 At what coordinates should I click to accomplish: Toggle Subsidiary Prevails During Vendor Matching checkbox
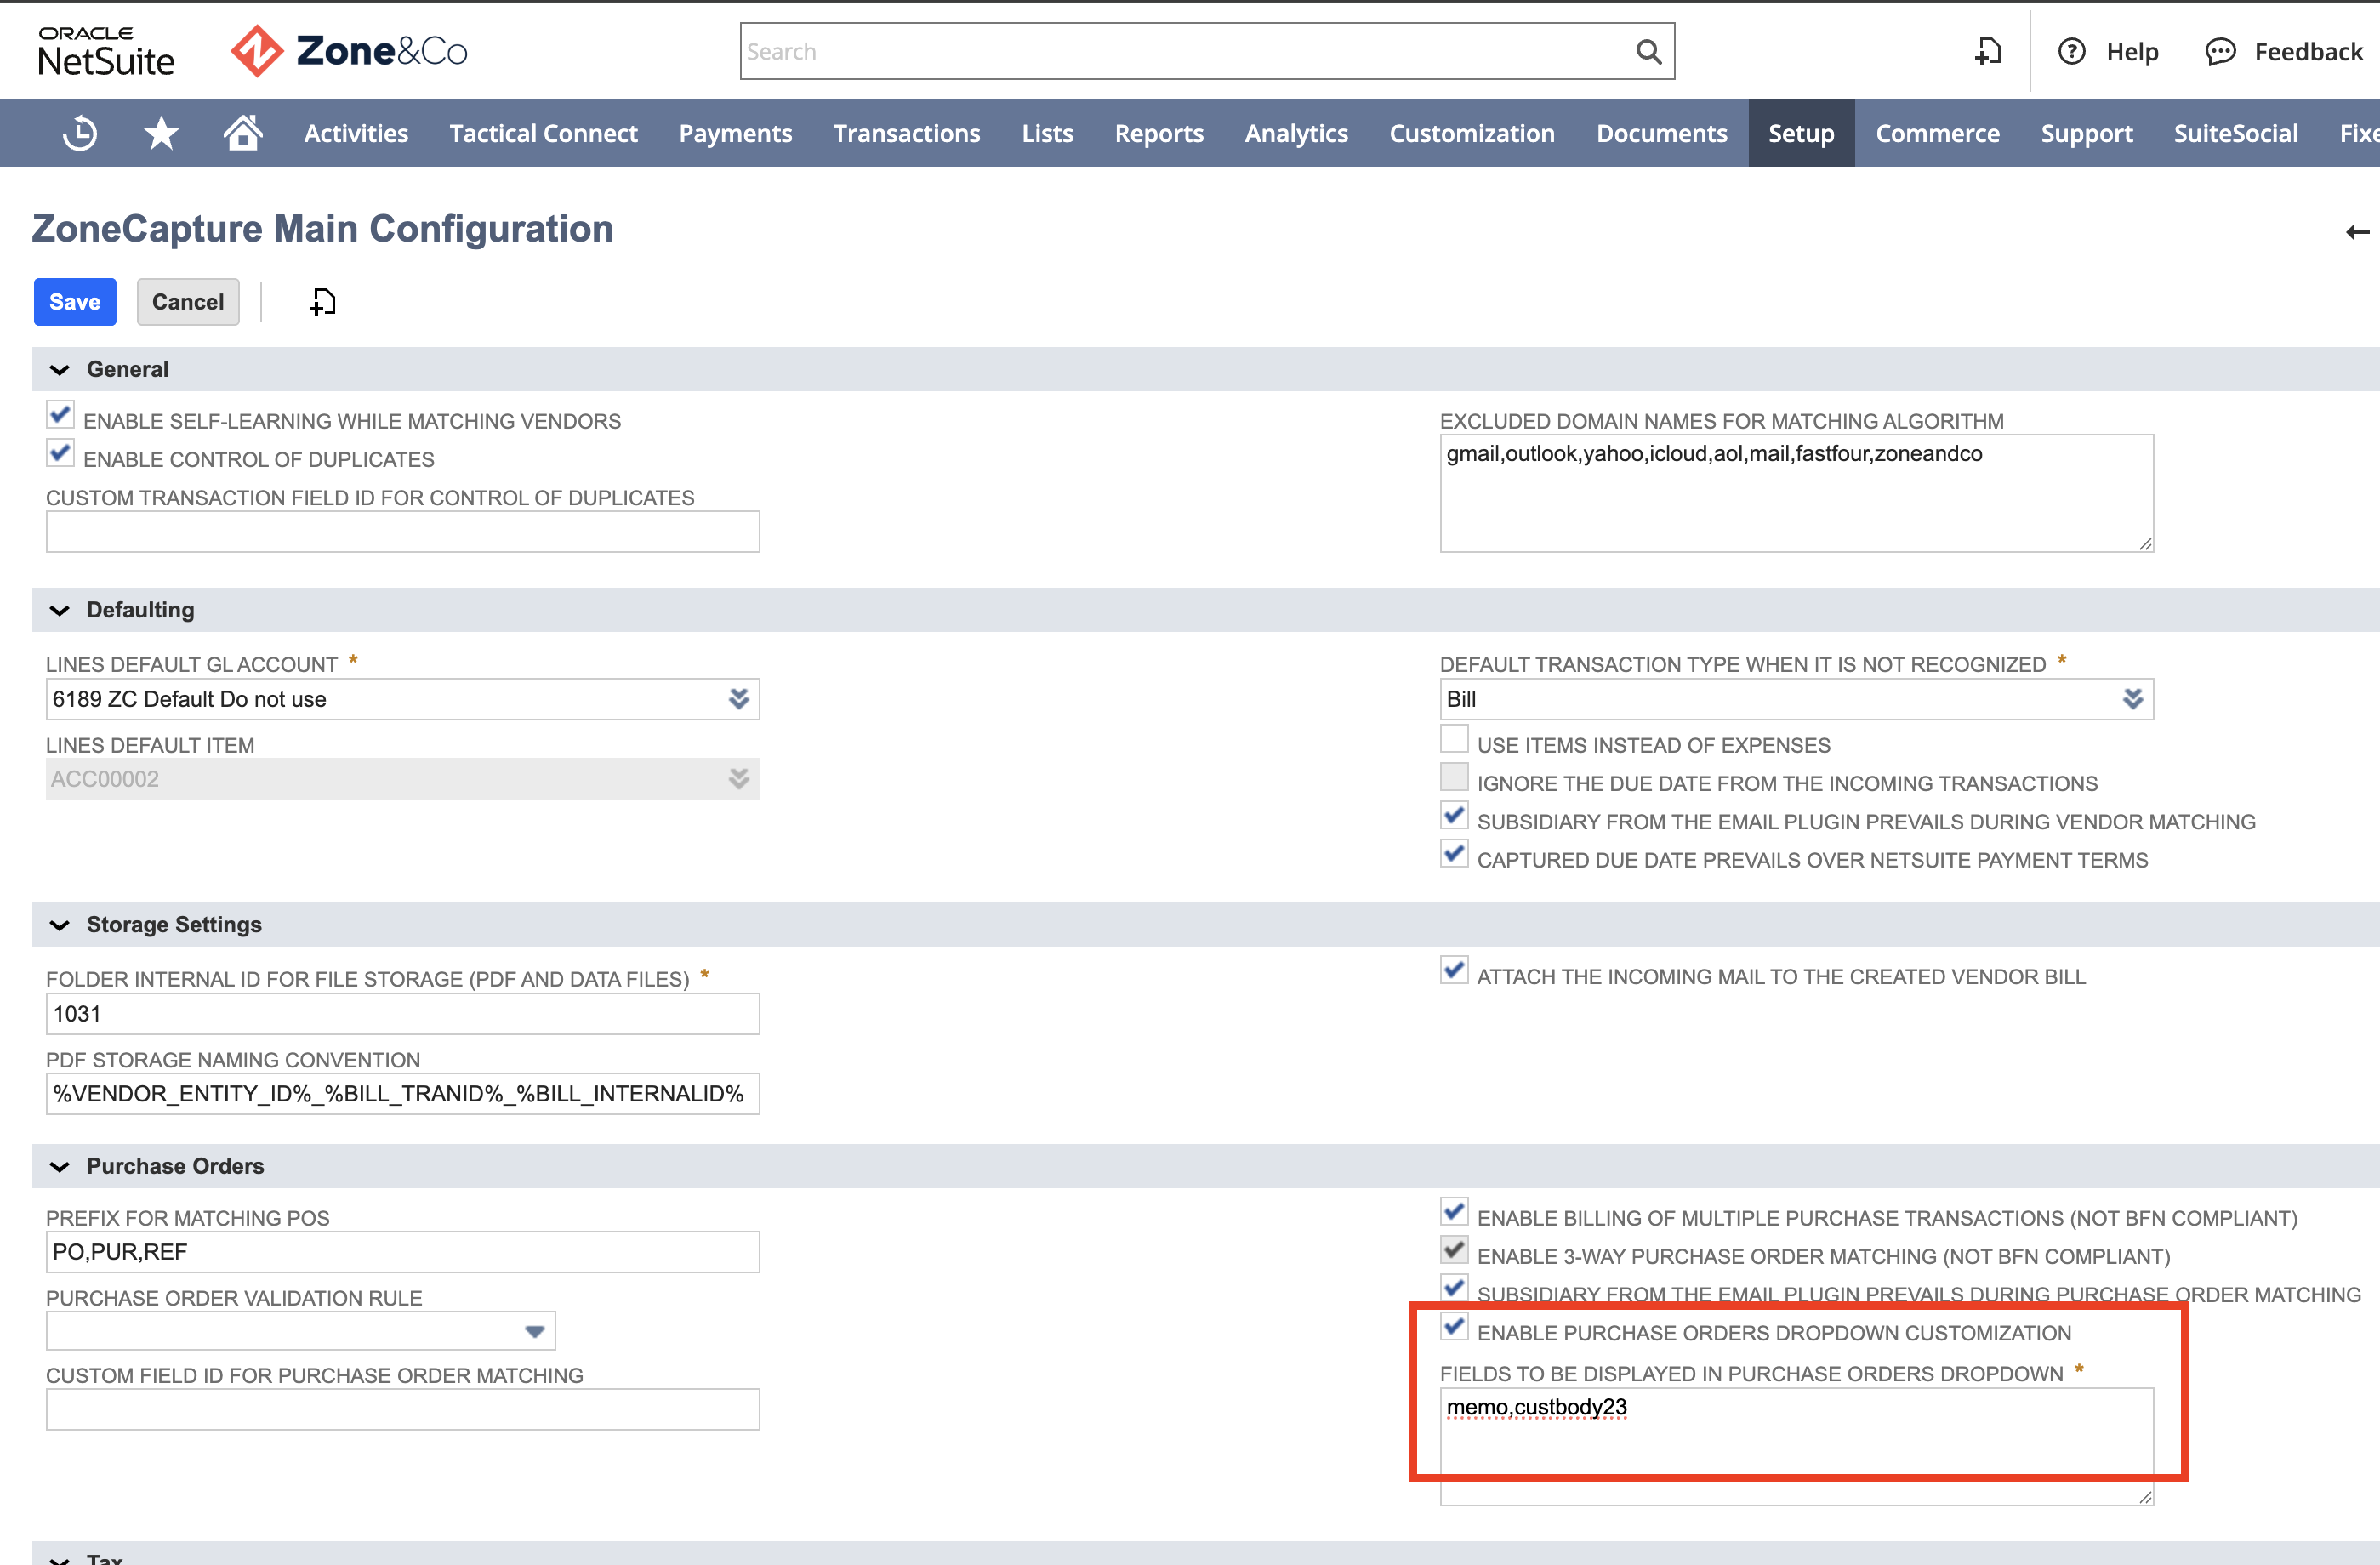point(1454,815)
